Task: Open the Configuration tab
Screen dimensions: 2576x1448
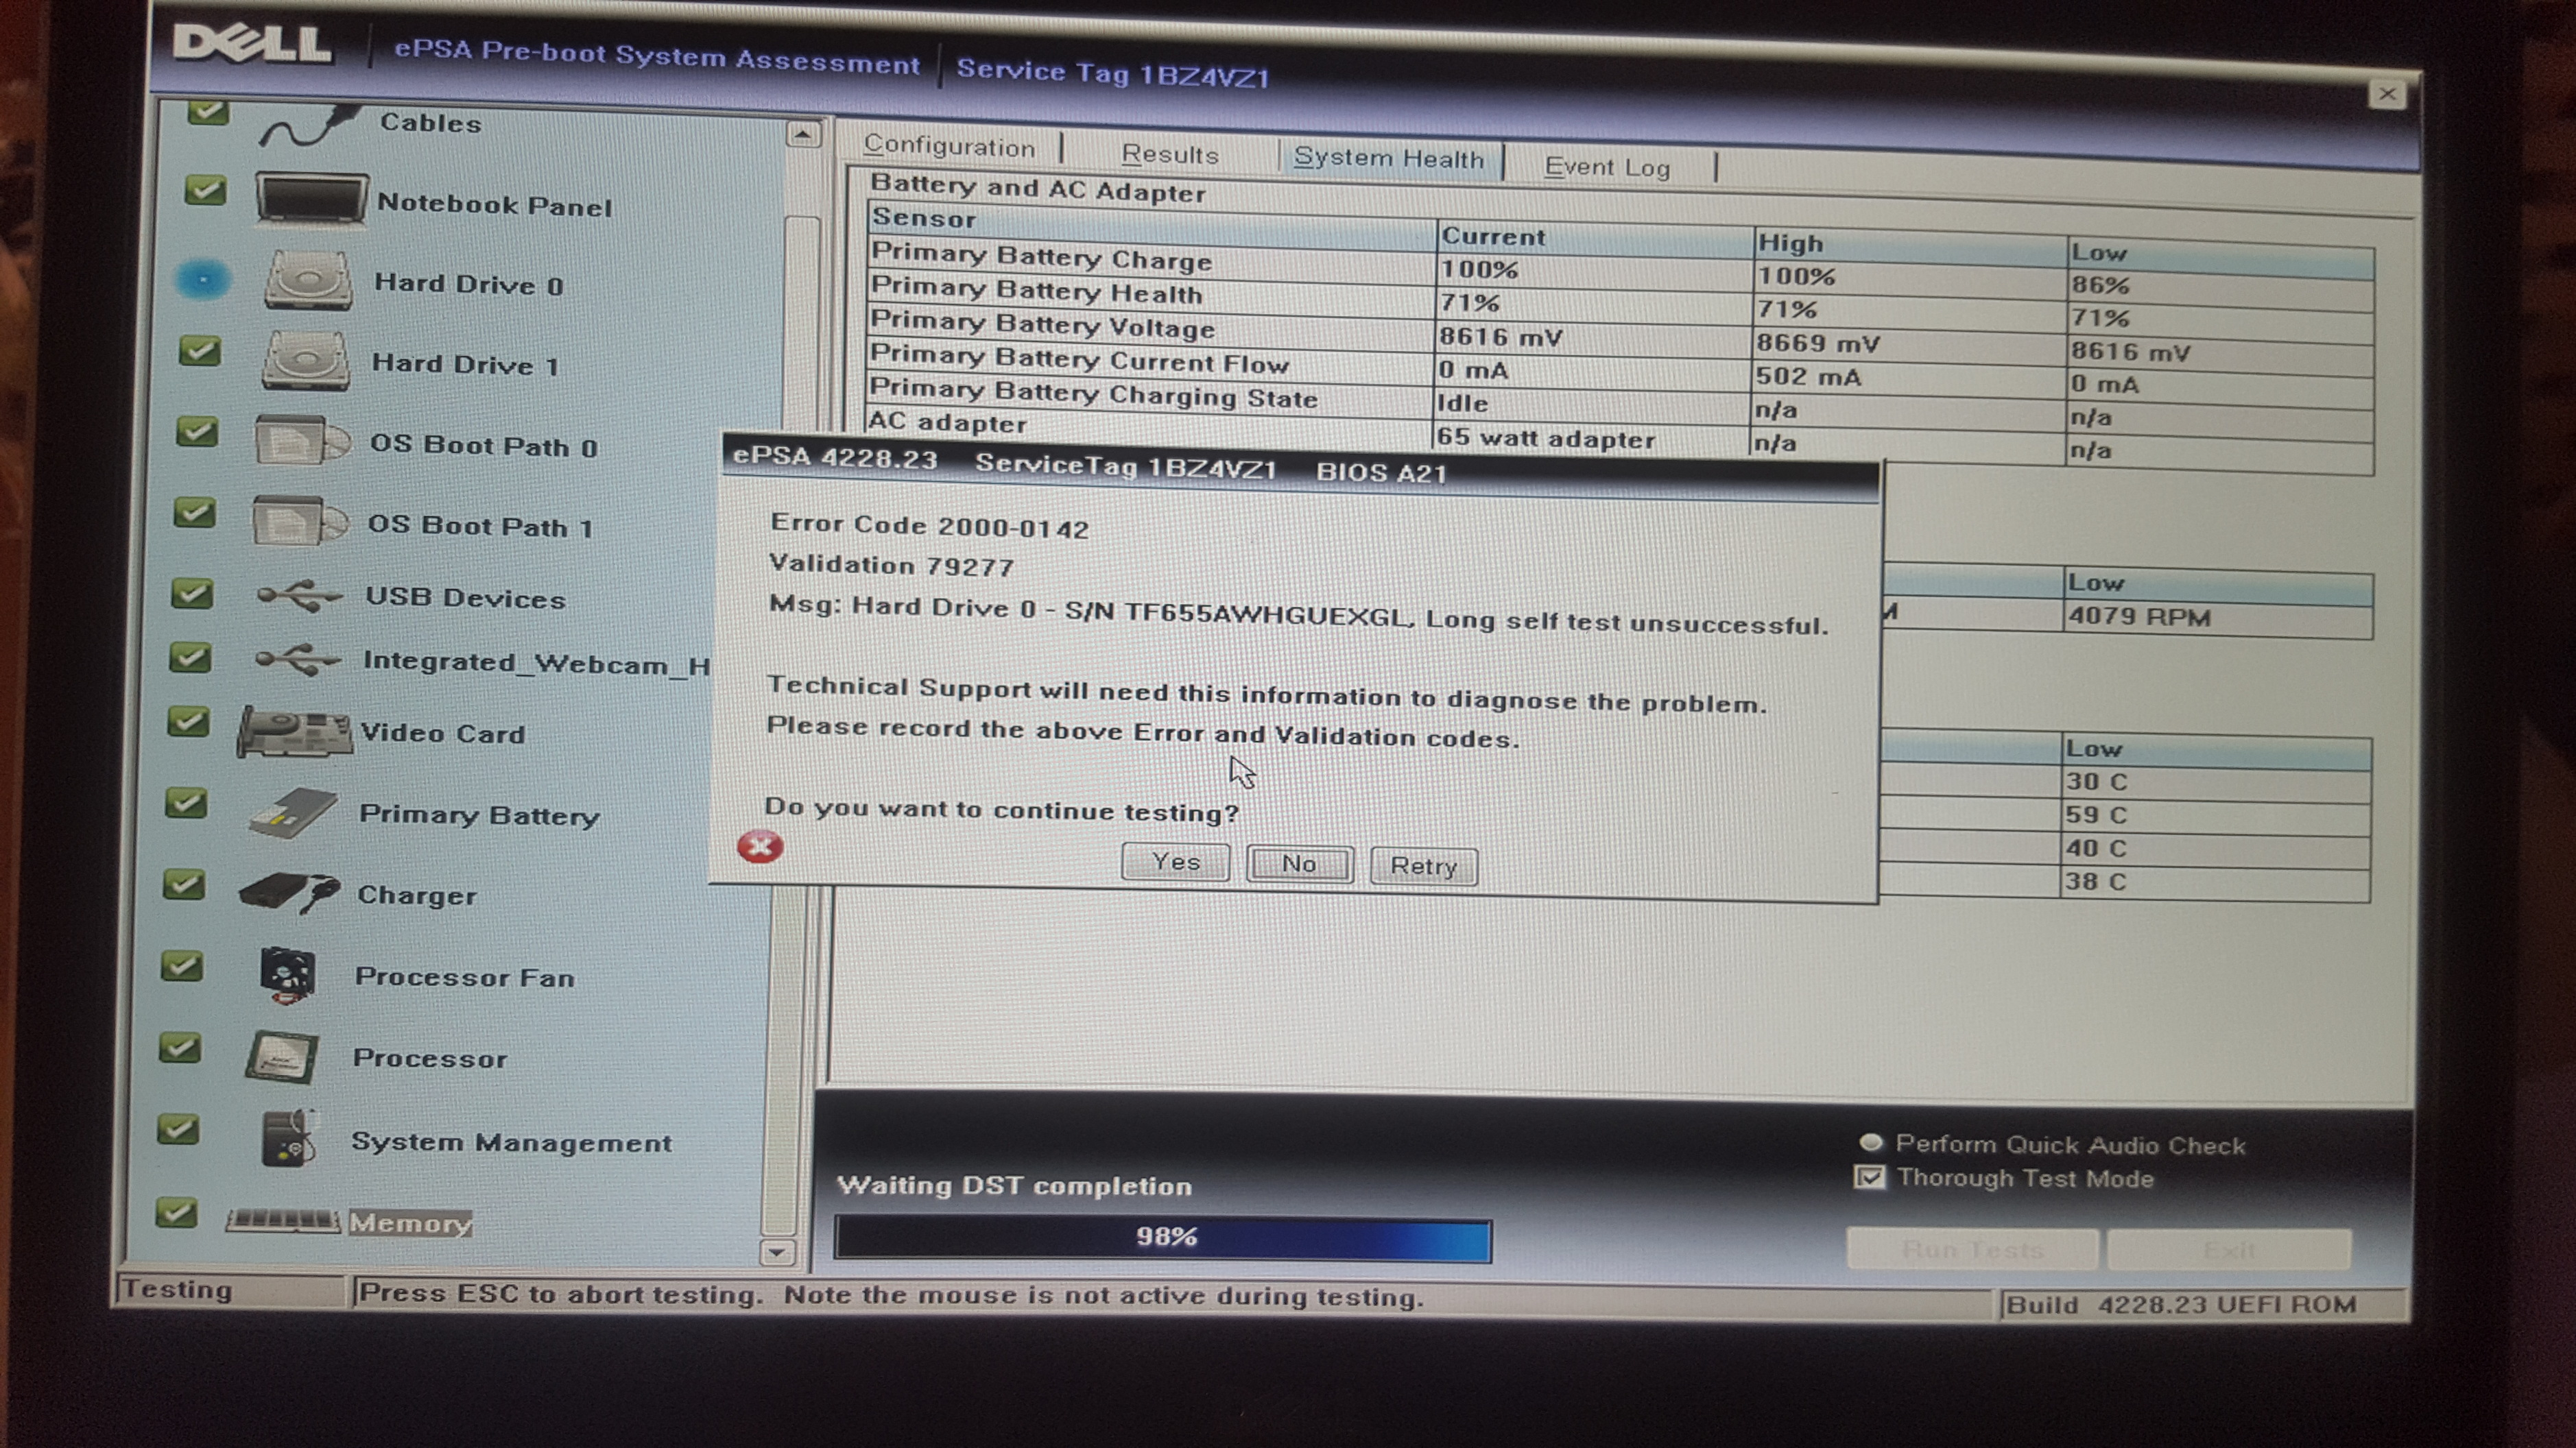Action: pyautogui.click(x=949, y=146)
